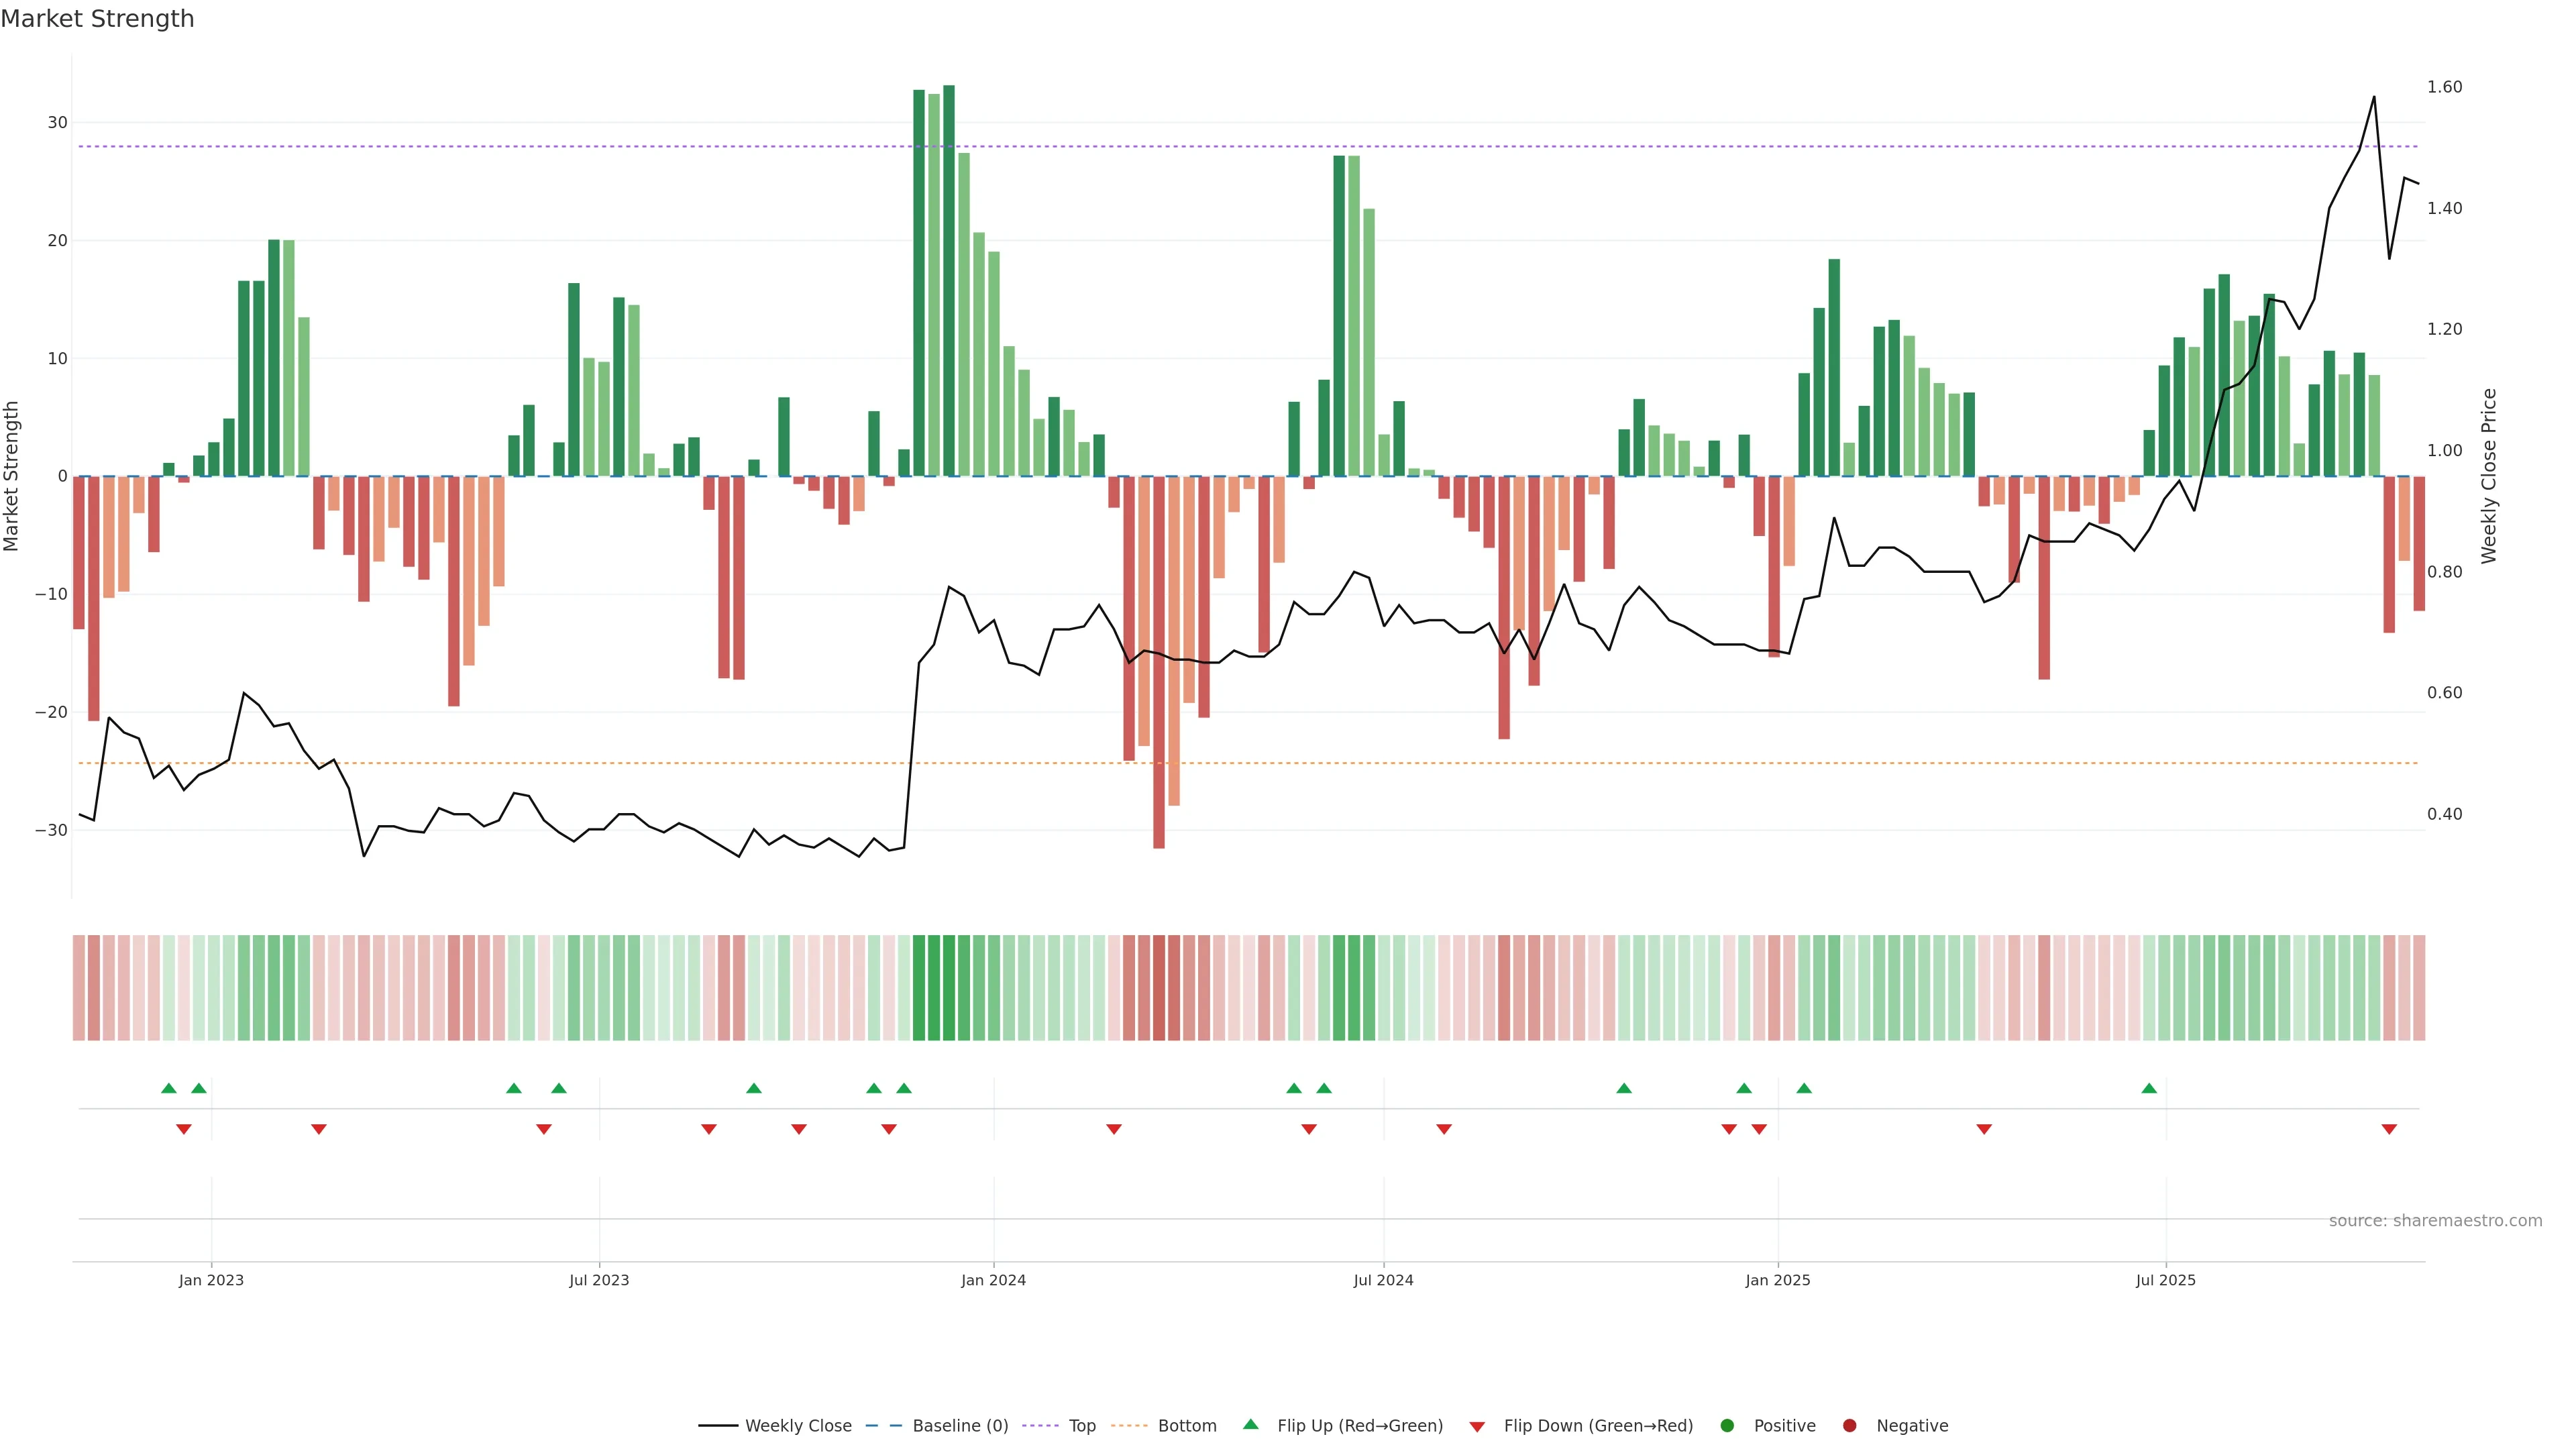The height and width of the screenshot is (1449, 2576).
Task: Click the Jan 2024 x-axis label
Action: pyautogui.click(x=993, y=1280)
